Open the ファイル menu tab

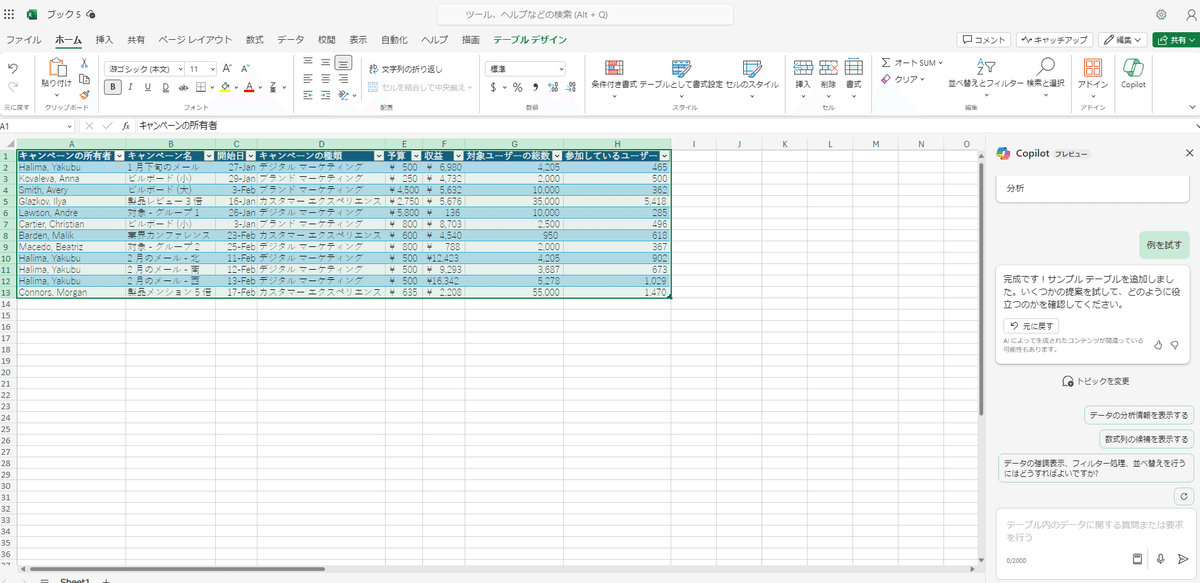24,40
